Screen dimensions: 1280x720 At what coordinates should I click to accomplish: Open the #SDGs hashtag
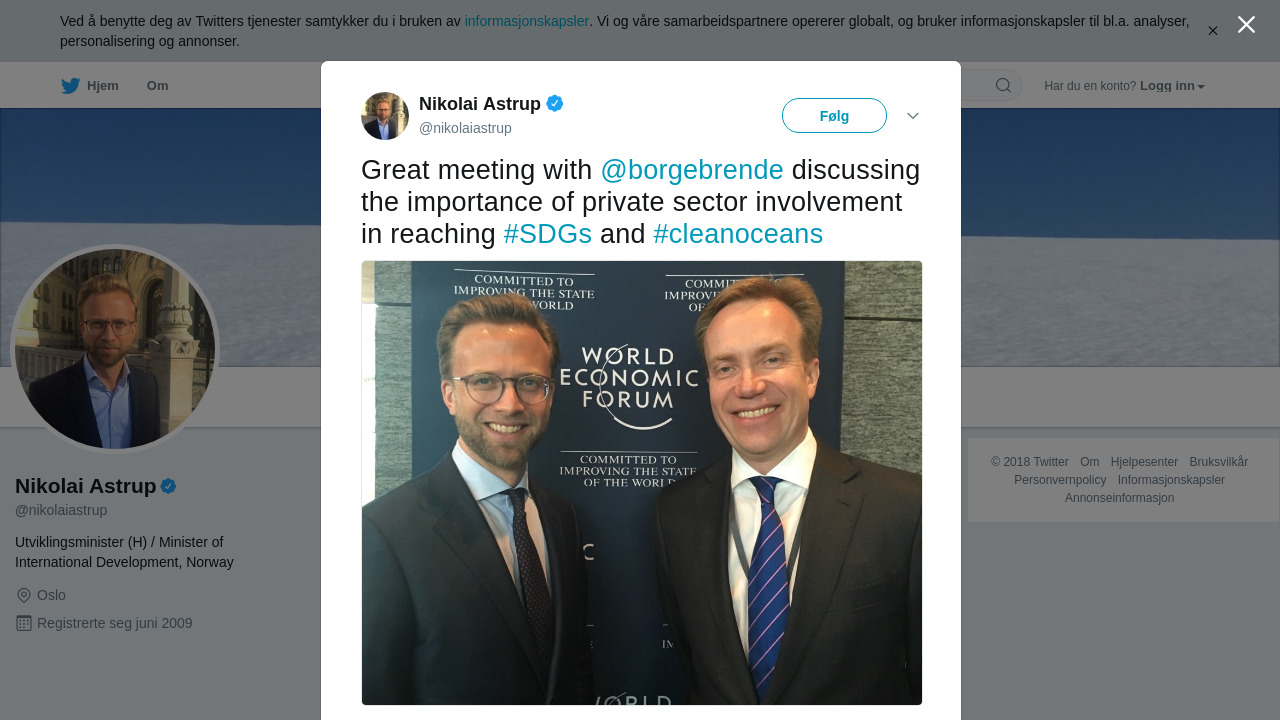(x=548, y=234)
